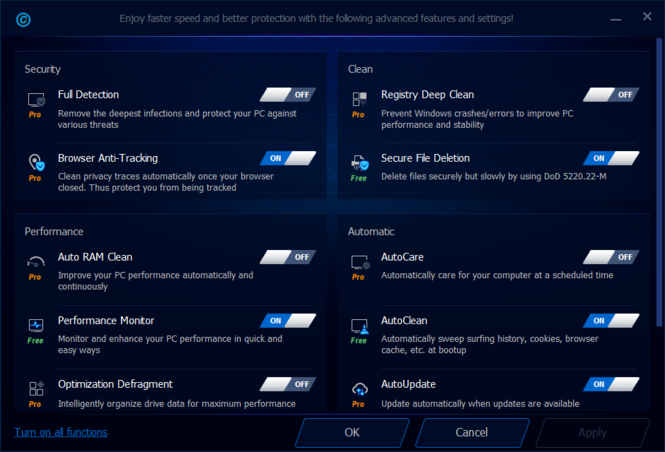This screenshot has height=452, width=665.
Task: Click the Advanced SystemCare logo icon
Action: coord(23,20)
